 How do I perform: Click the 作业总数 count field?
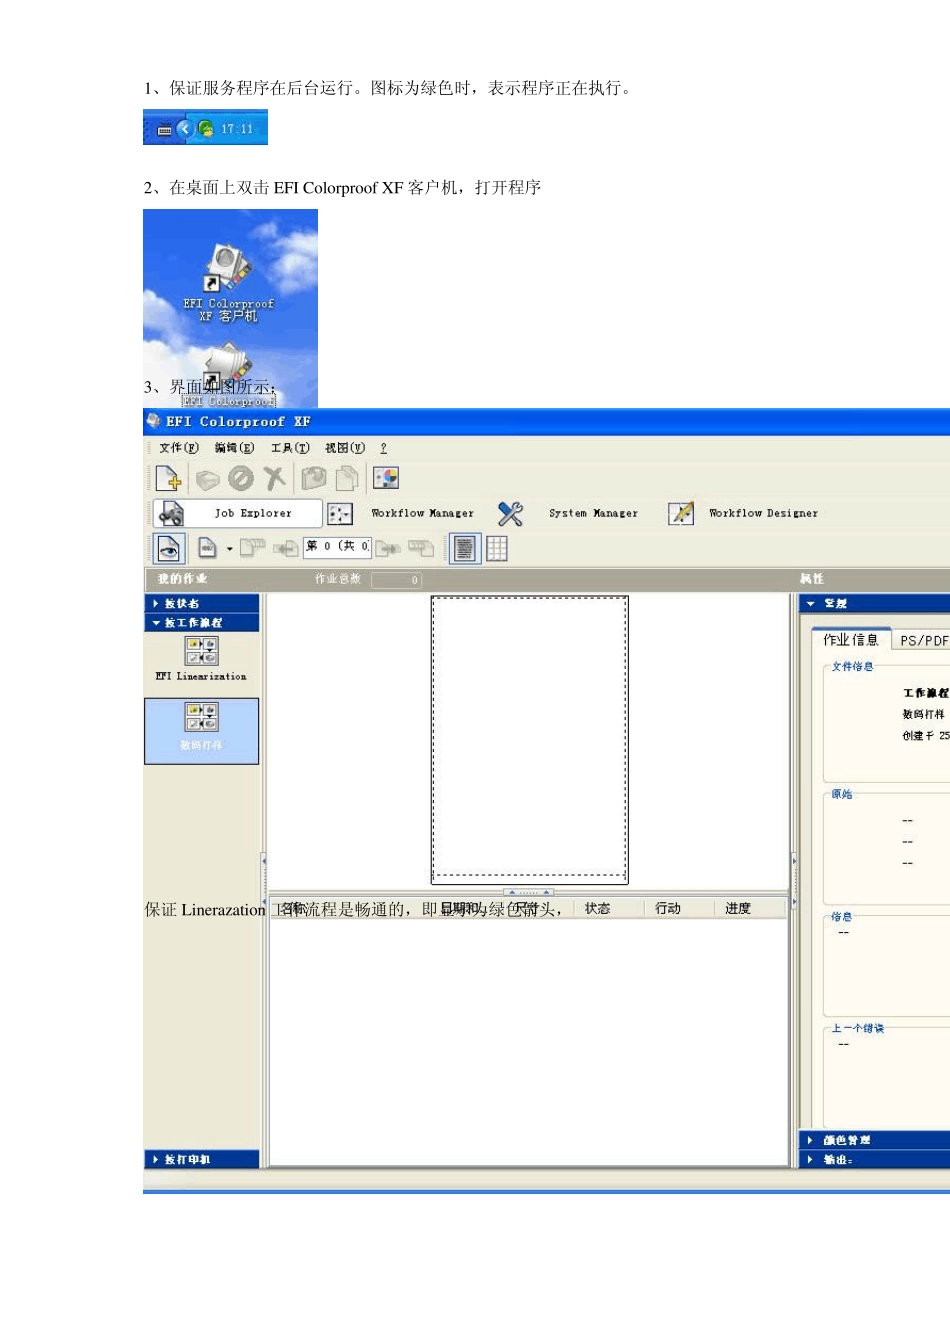point(396,580)
